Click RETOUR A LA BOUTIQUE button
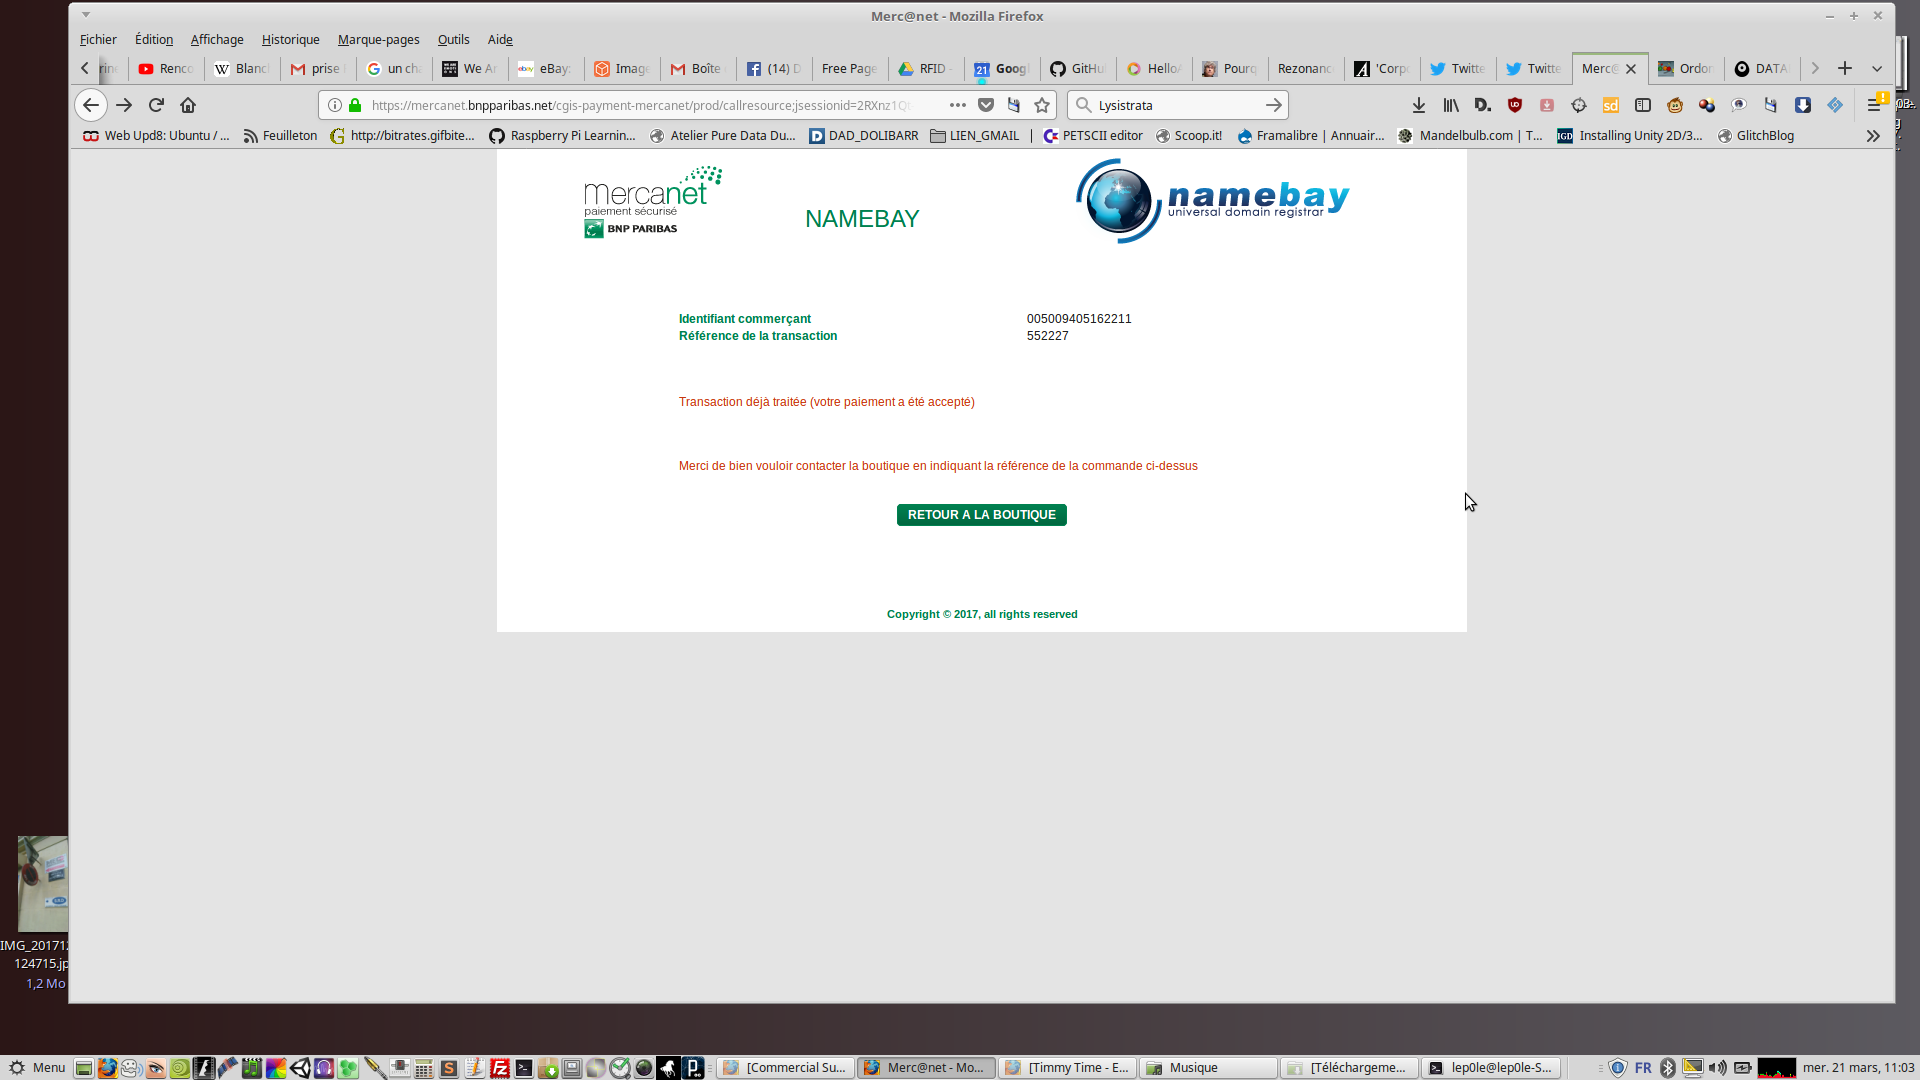This screenshot has width=1920, height=1080. tap(981, 514)
